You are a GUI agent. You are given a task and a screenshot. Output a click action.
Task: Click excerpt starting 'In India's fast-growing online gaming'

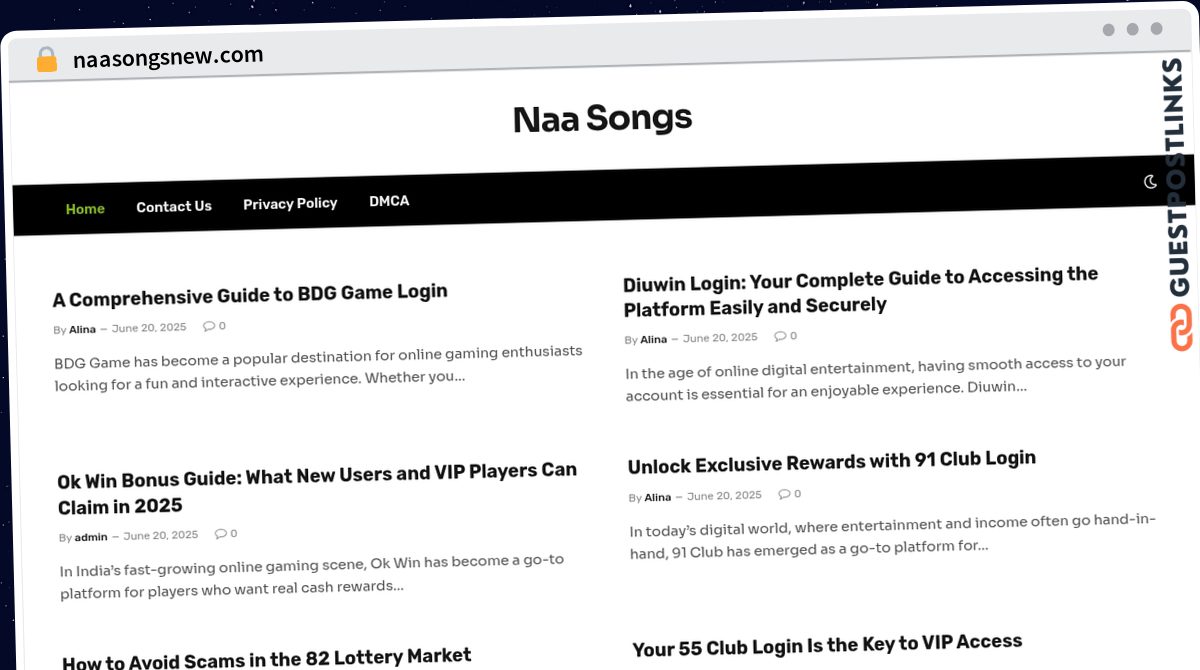pos(312,576)
